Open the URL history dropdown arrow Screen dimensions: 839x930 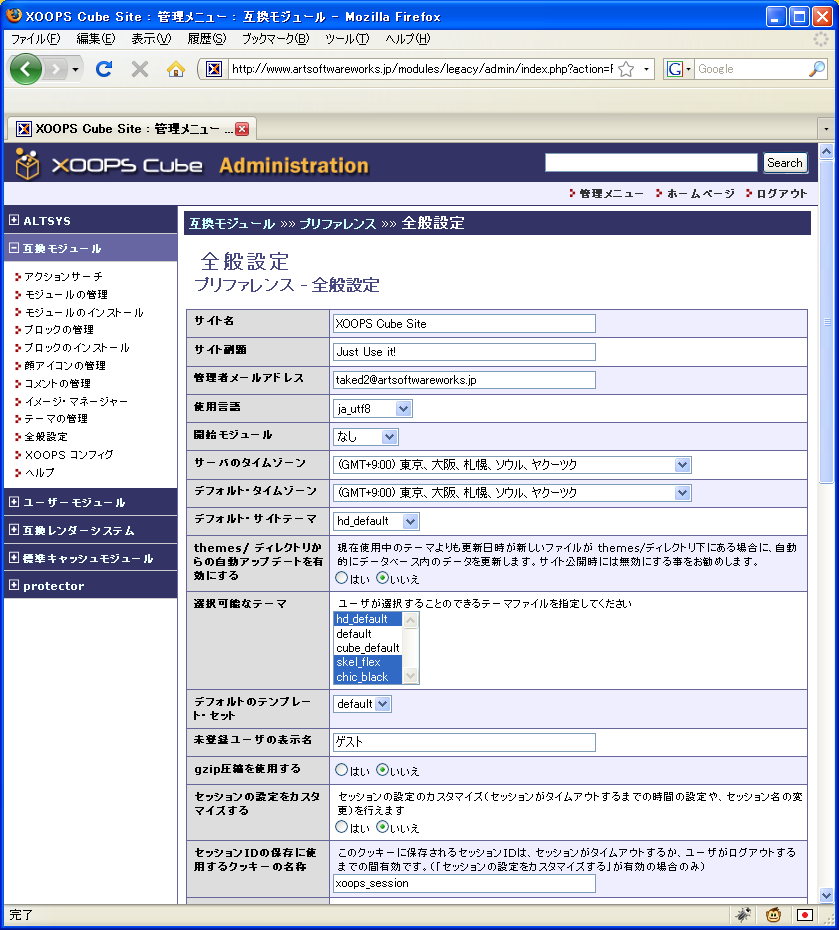point(646,69)
